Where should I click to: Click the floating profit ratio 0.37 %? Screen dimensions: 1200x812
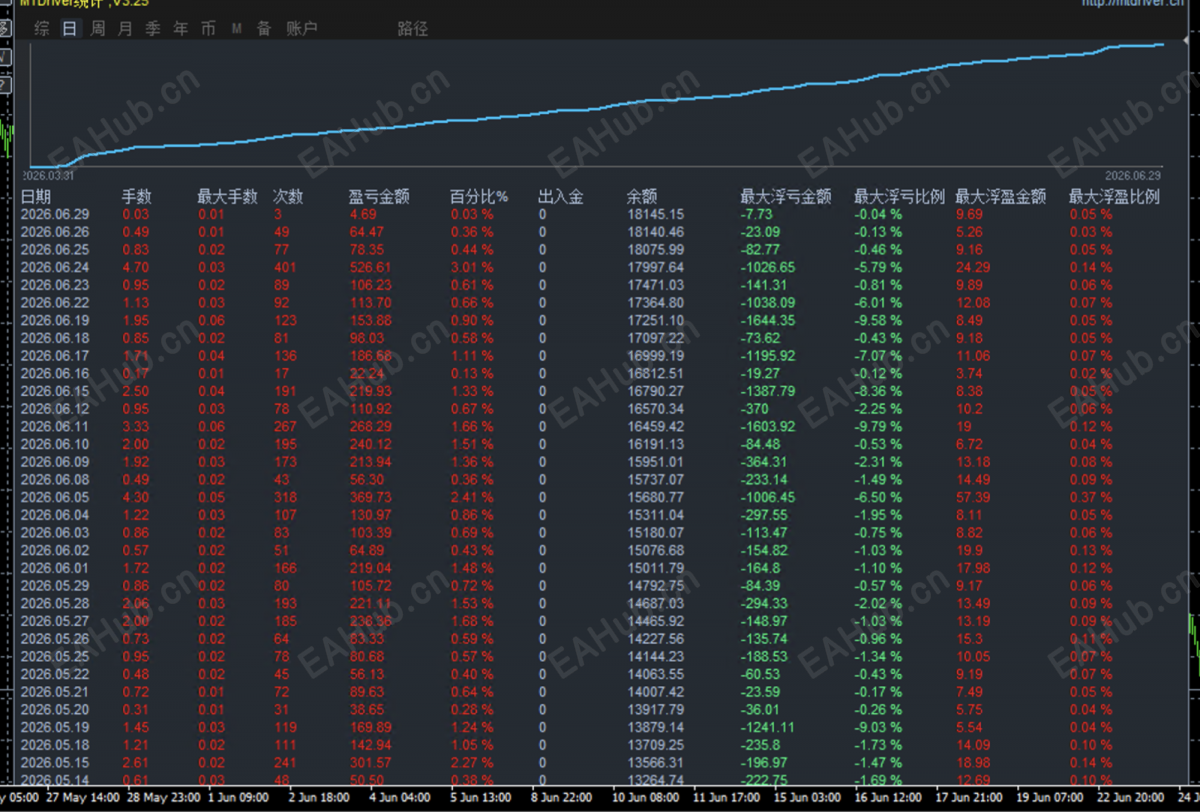[x=1091, y=498]
